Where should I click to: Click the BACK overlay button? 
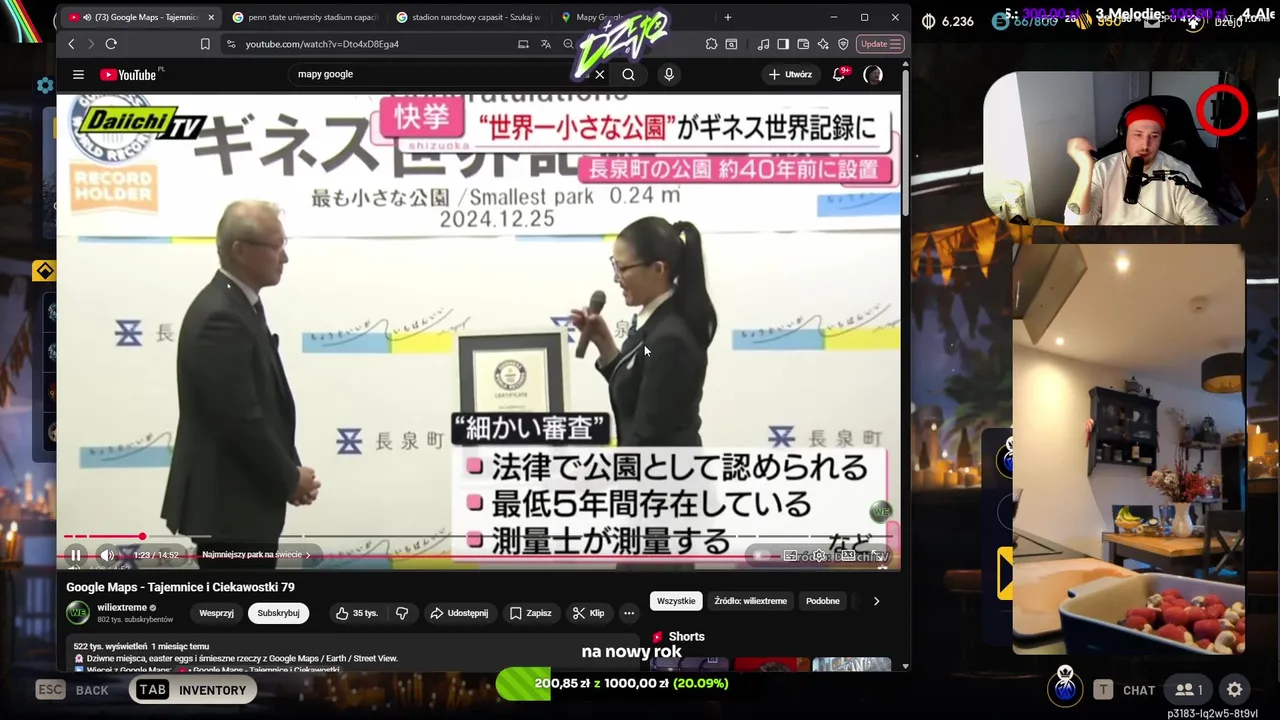coord(72,690)
